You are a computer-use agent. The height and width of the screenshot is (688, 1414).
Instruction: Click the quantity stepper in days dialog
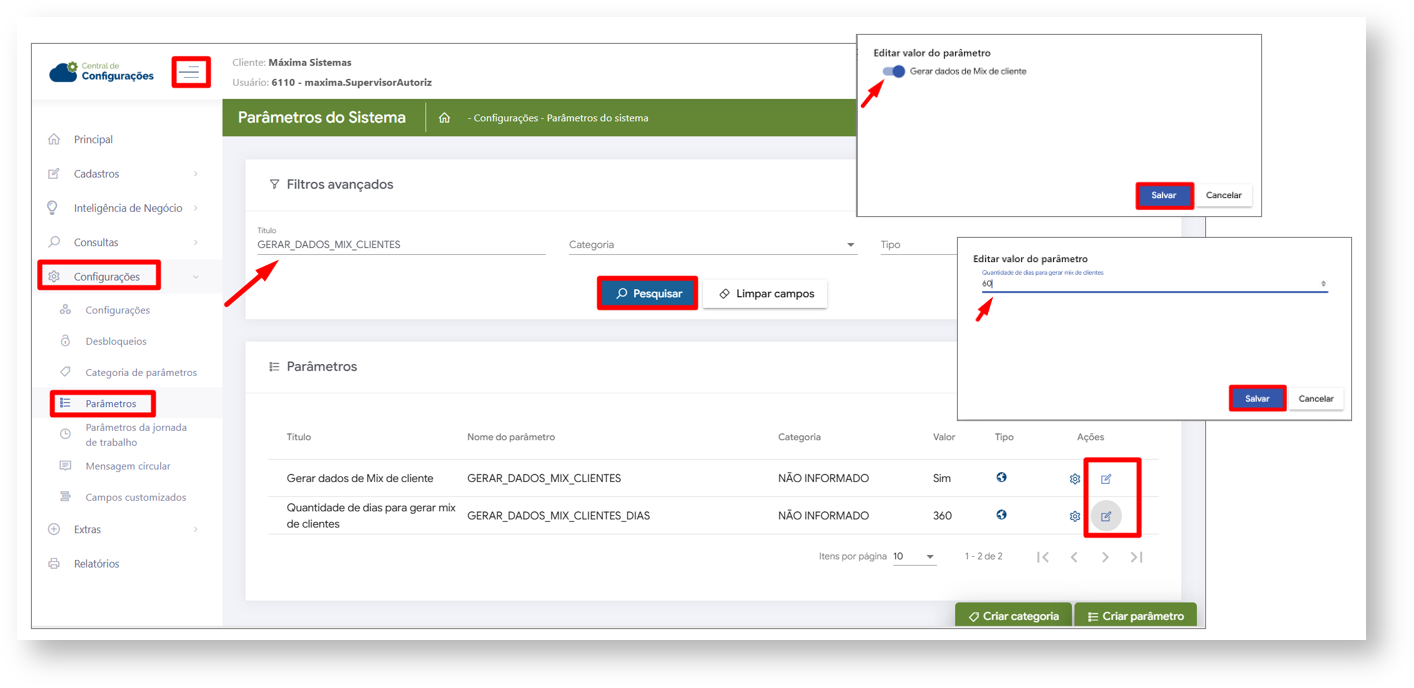point(1323,284)
